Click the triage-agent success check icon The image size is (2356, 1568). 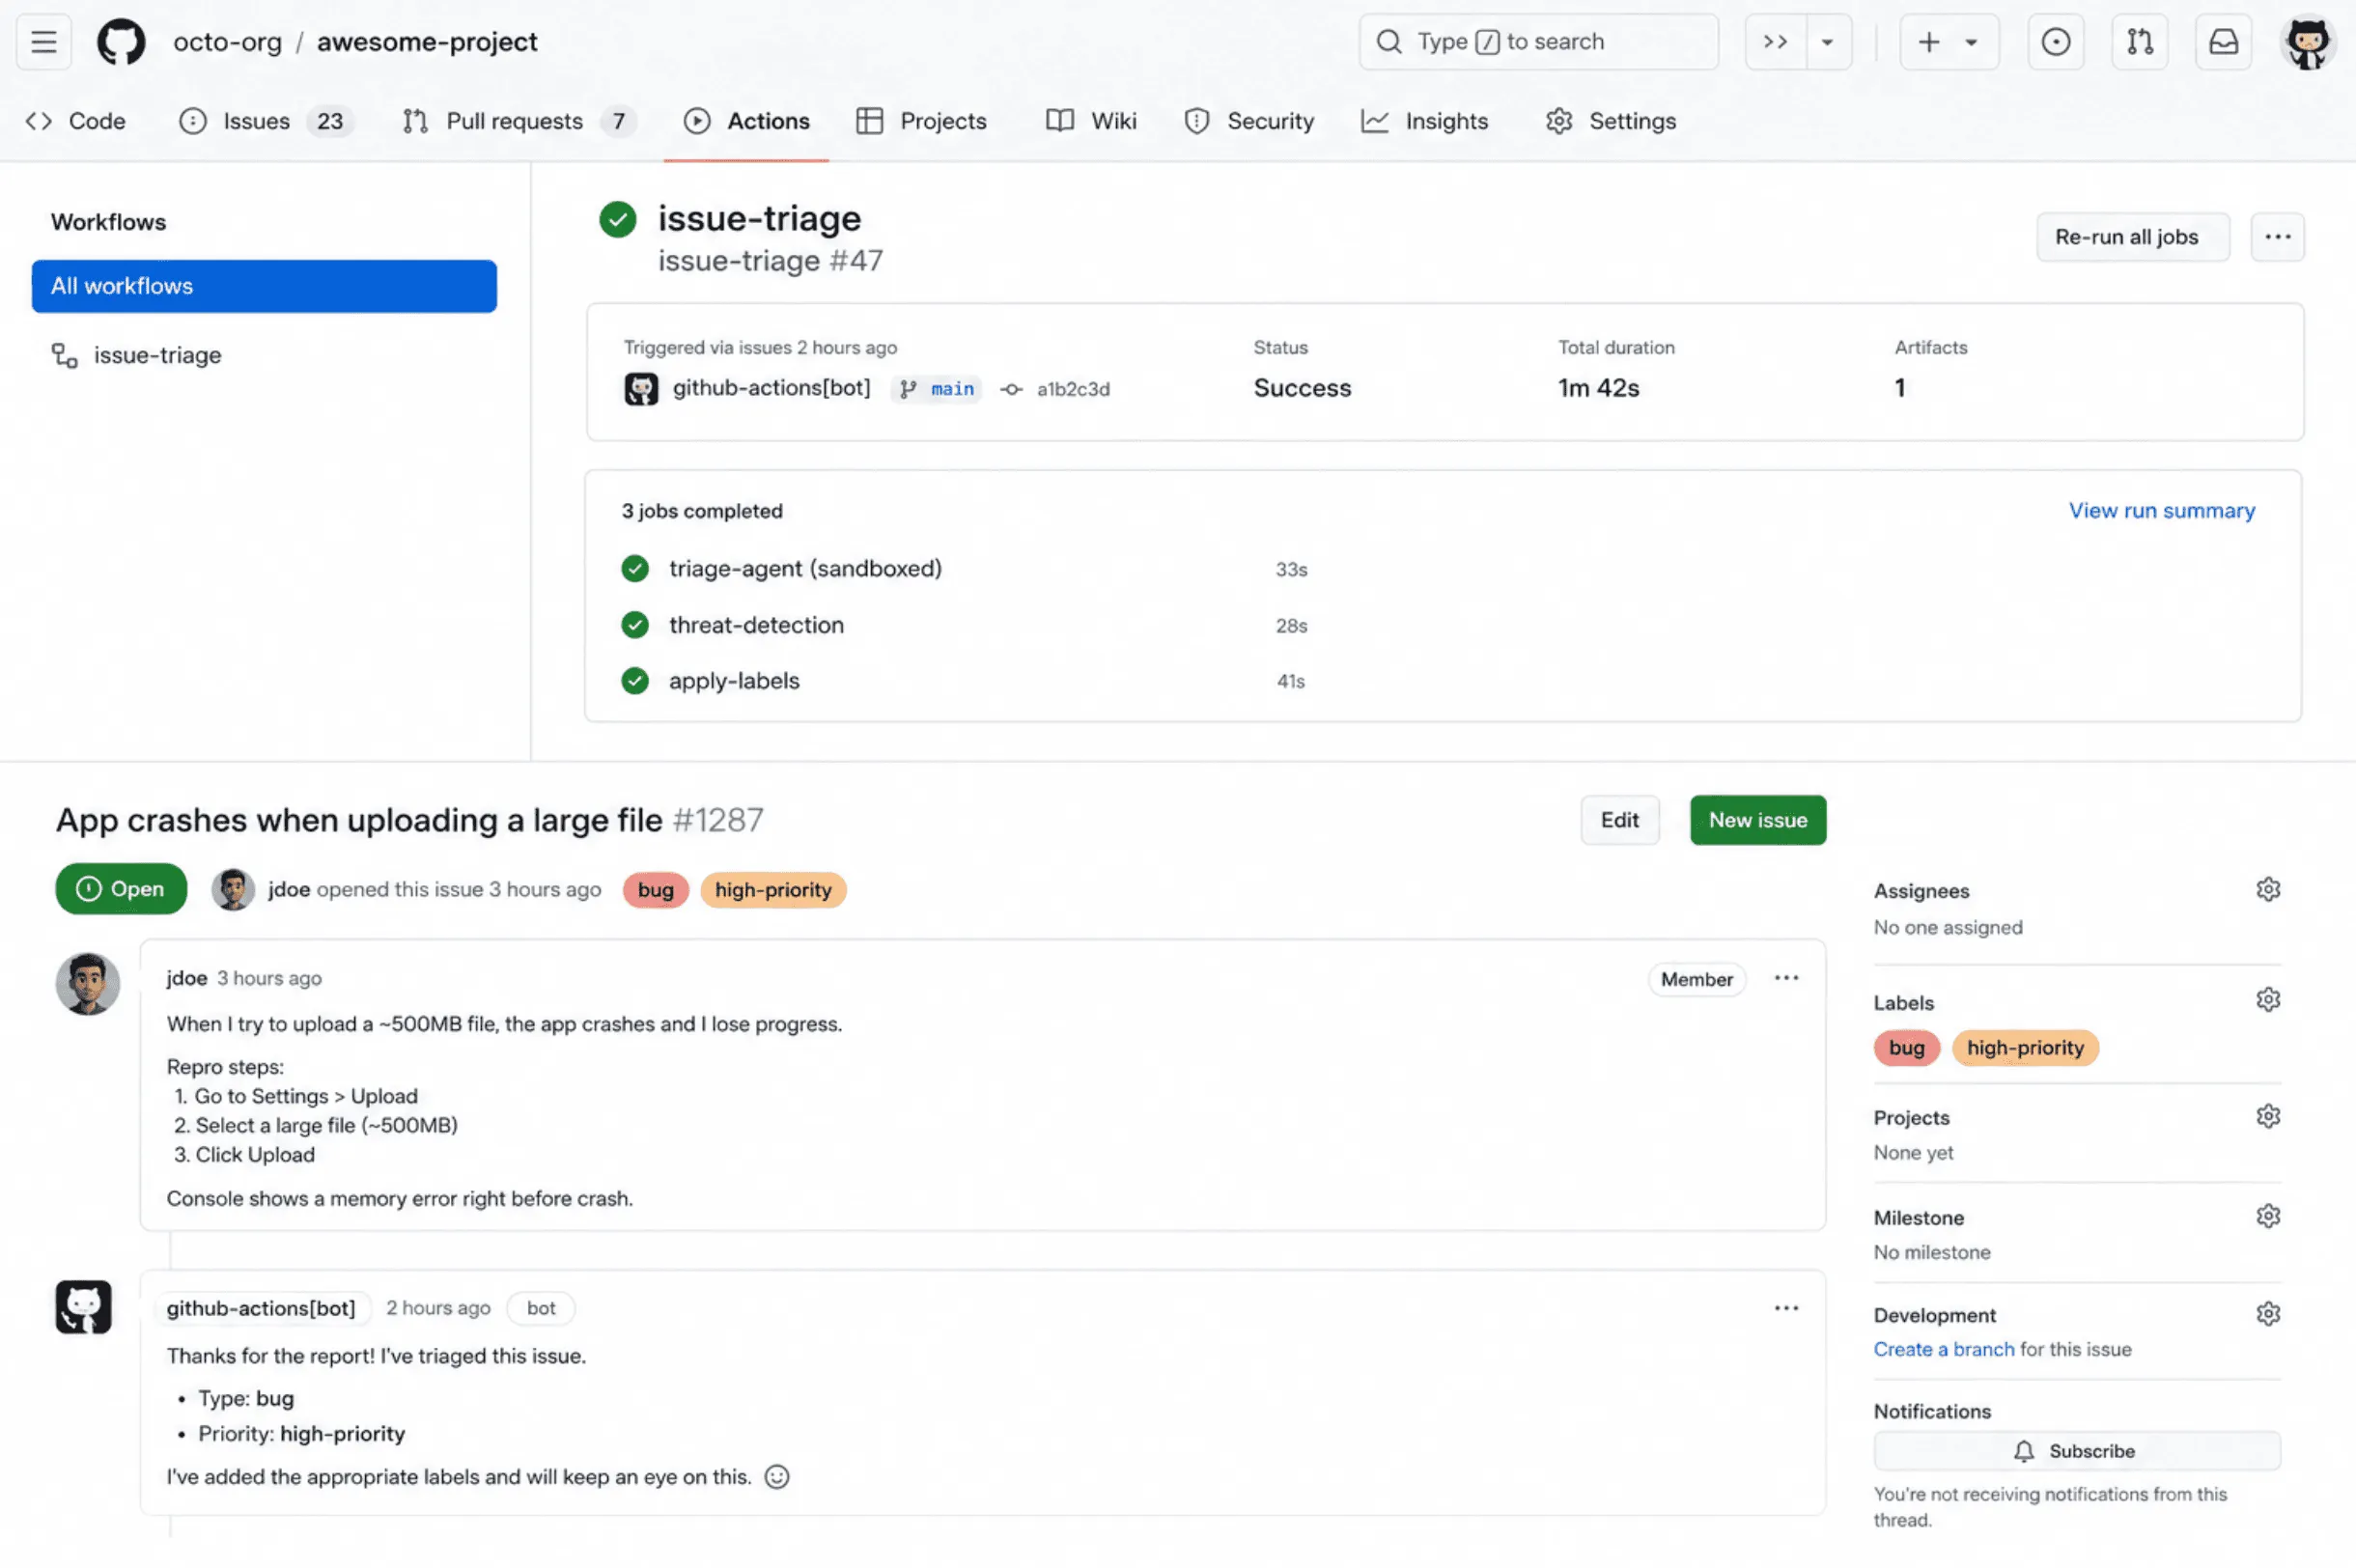pyautogui.click(x=635, y=568)
